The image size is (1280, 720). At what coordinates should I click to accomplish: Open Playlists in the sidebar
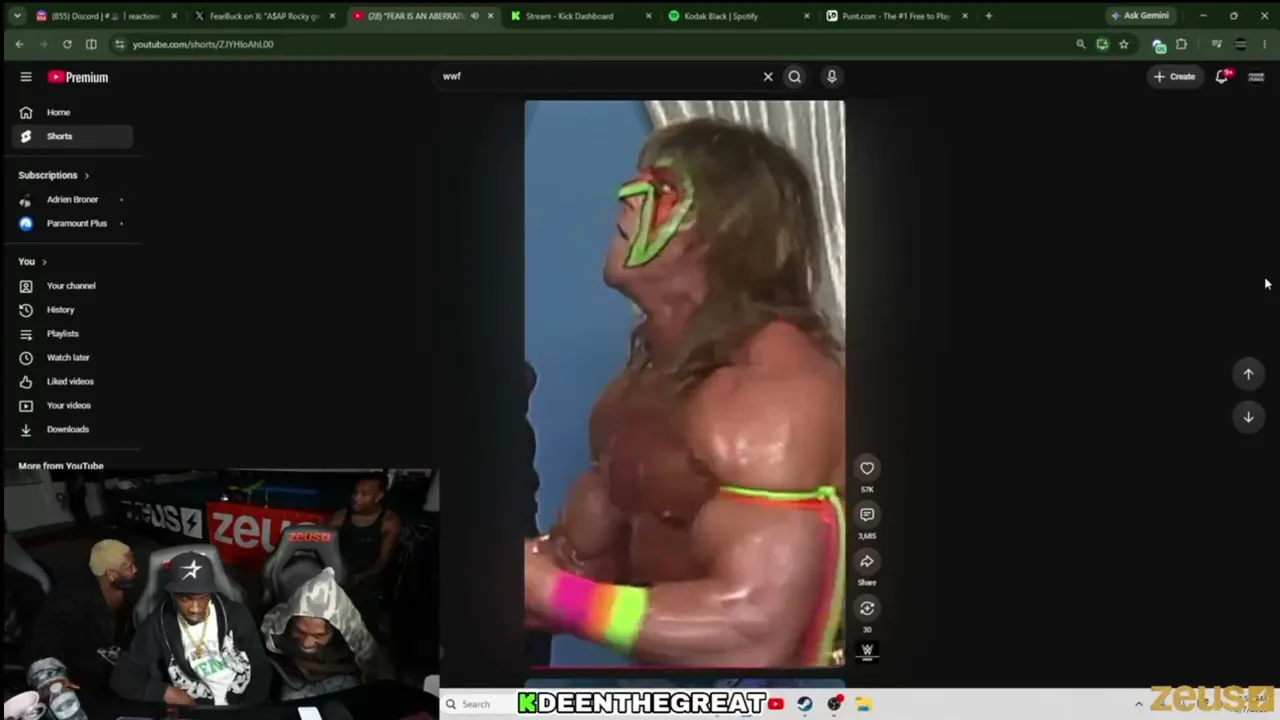point(72,334)
